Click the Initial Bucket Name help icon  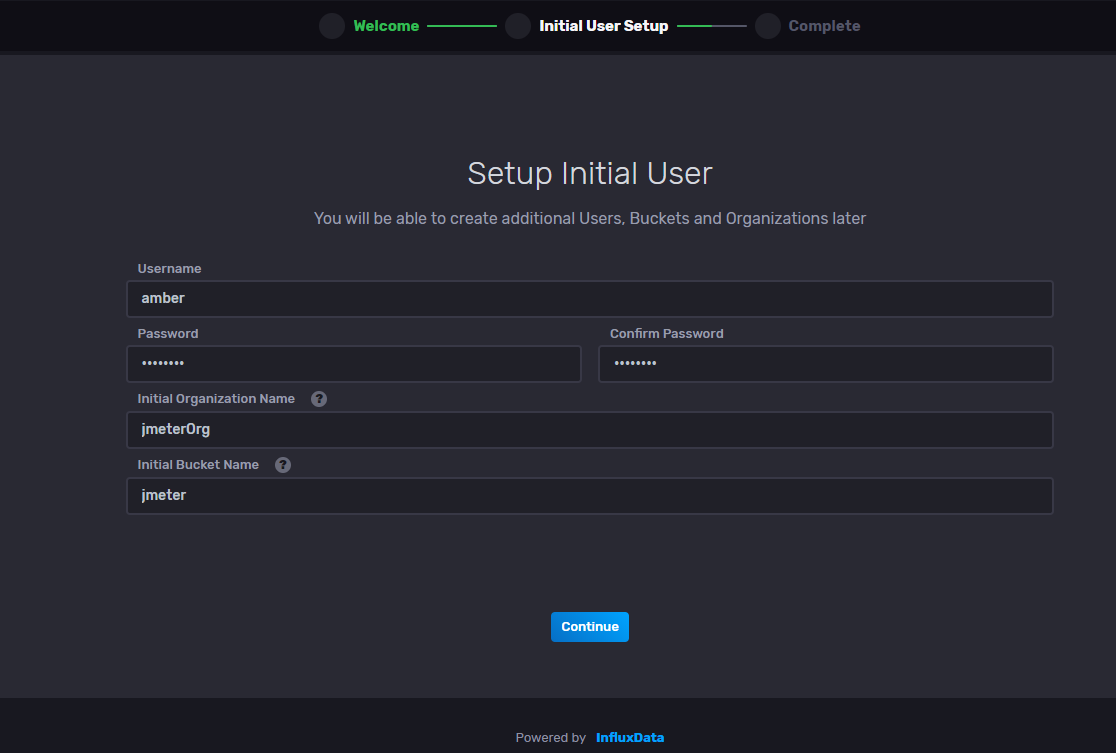pos(283,465)
